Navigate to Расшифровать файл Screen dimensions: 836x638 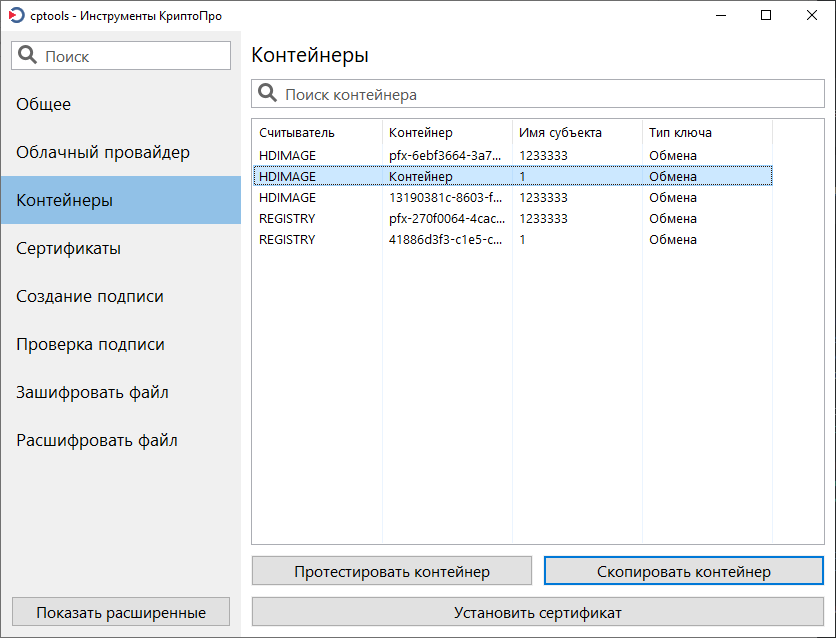pyautogui.click(x=96, y=440)
